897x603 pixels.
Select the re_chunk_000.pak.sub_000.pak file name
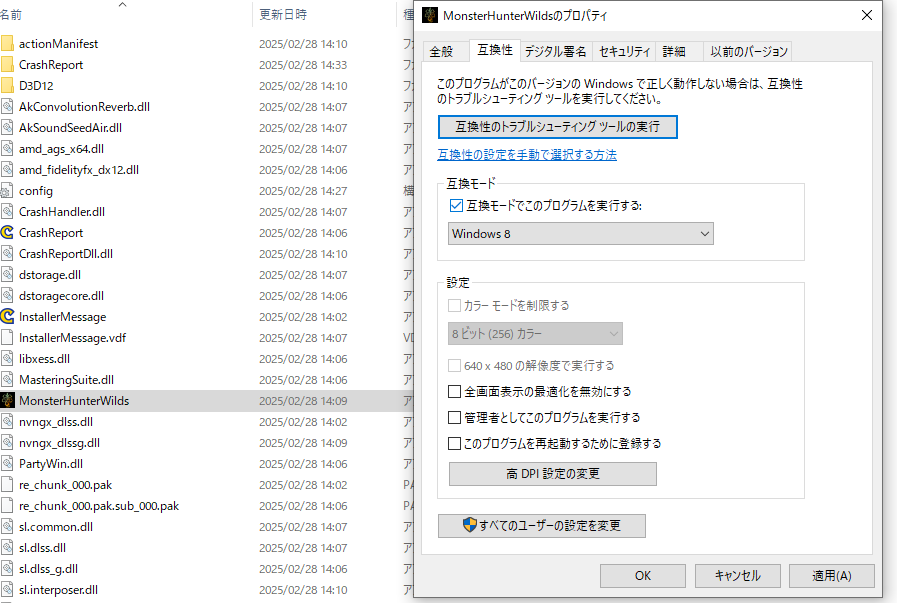(x=99, y=506)
